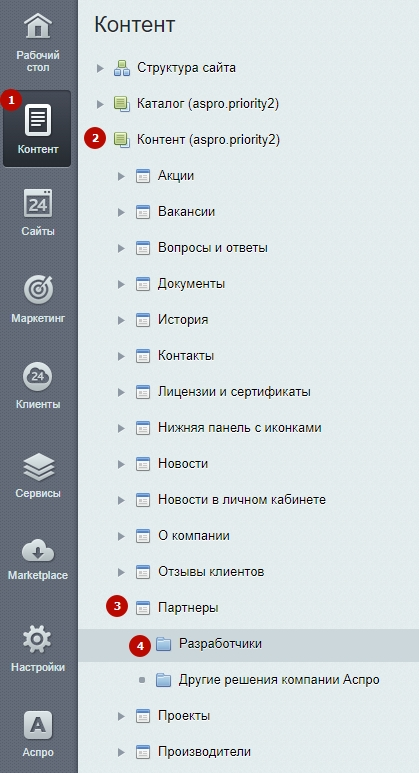
Task: Open the Сайты 24 calendar icon
Action: coord(38,203)
